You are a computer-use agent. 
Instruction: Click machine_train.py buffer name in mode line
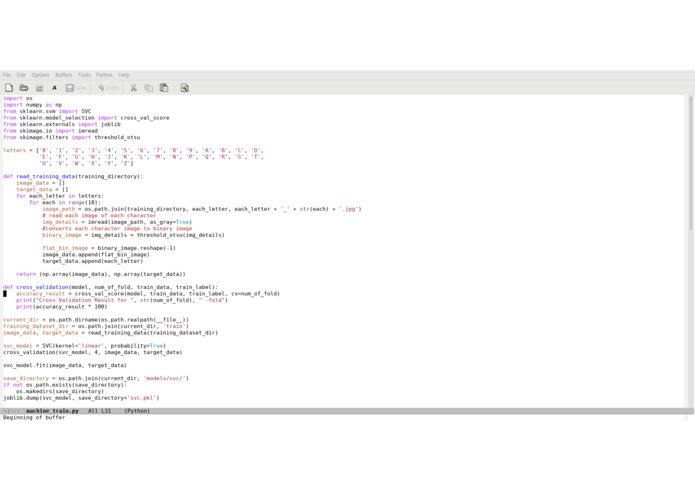pos(52,411)
